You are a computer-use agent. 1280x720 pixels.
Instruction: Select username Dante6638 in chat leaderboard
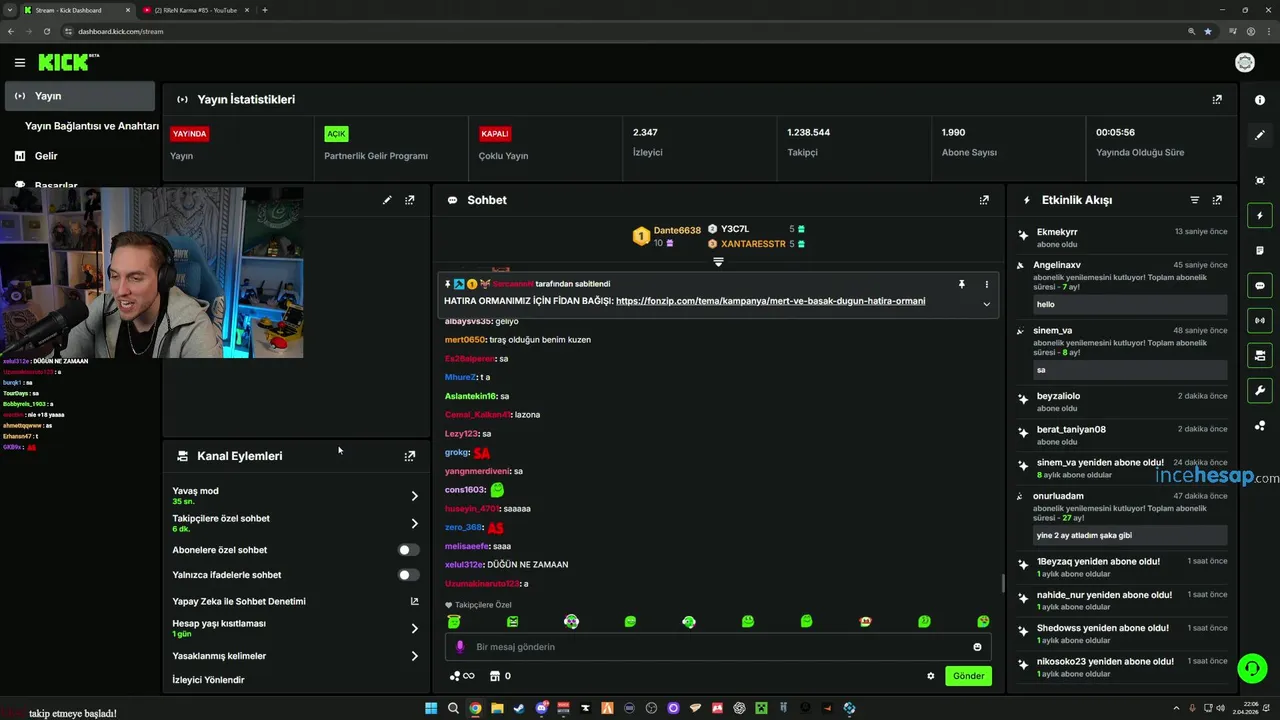677,230
